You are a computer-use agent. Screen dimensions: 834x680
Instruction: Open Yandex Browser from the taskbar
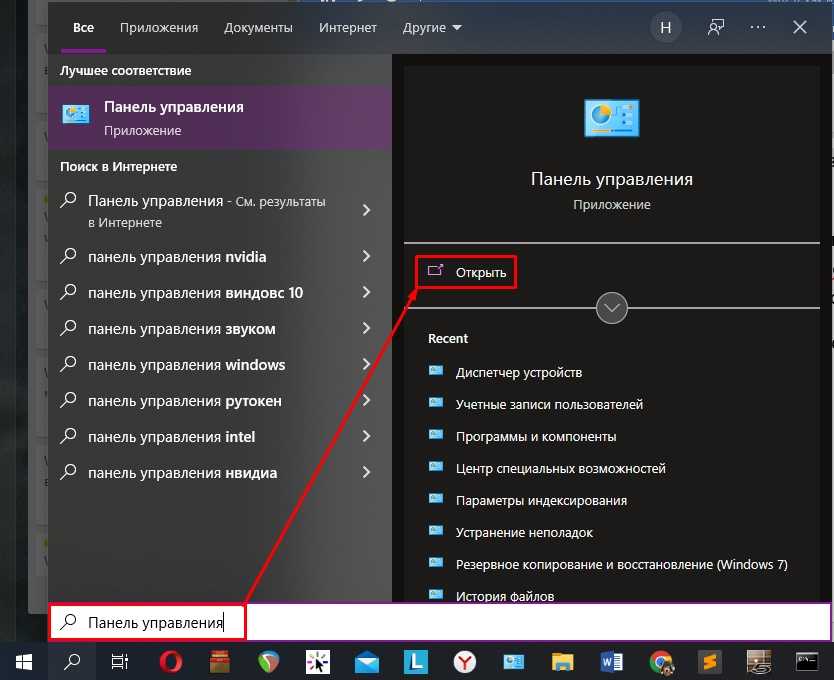point(465,661)
